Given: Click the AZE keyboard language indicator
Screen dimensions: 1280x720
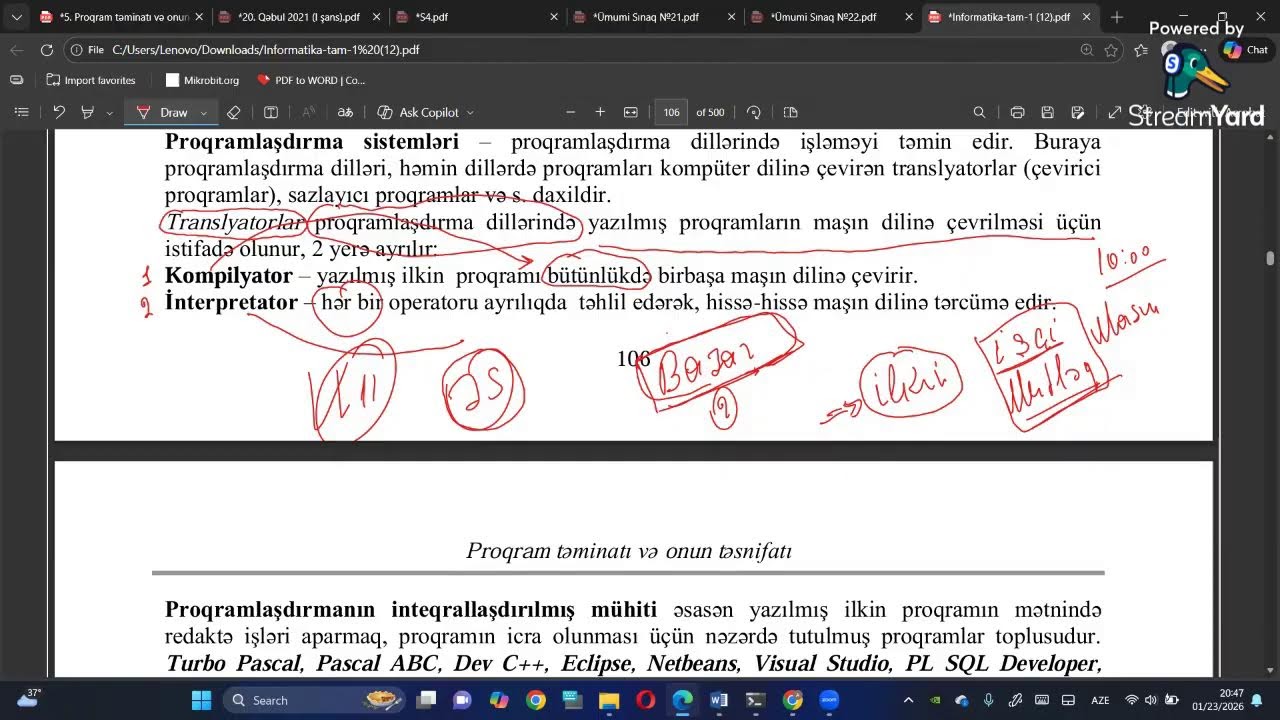Looking at the screenshot, I should (1100, 700).
